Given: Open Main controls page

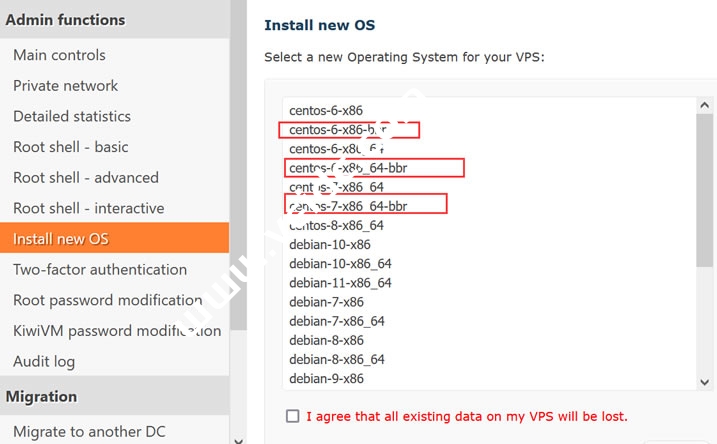Looking at the screenshot, I should 59,55.
